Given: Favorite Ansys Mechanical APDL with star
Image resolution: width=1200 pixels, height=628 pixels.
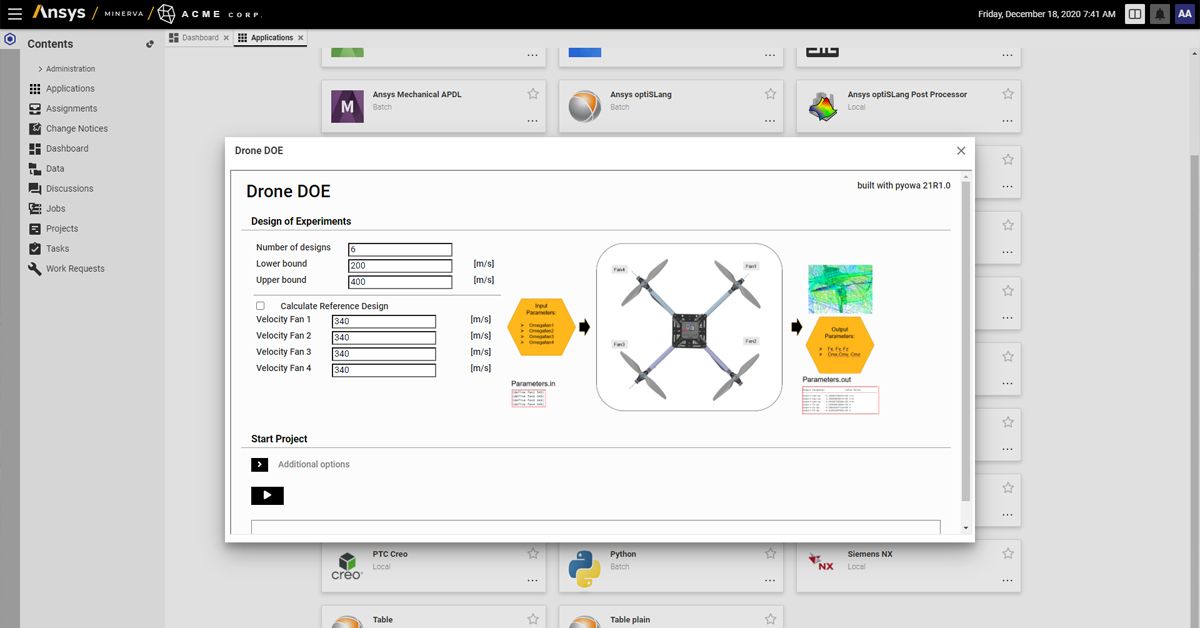Looking at the screenshot, I should (x=533, y=94).
